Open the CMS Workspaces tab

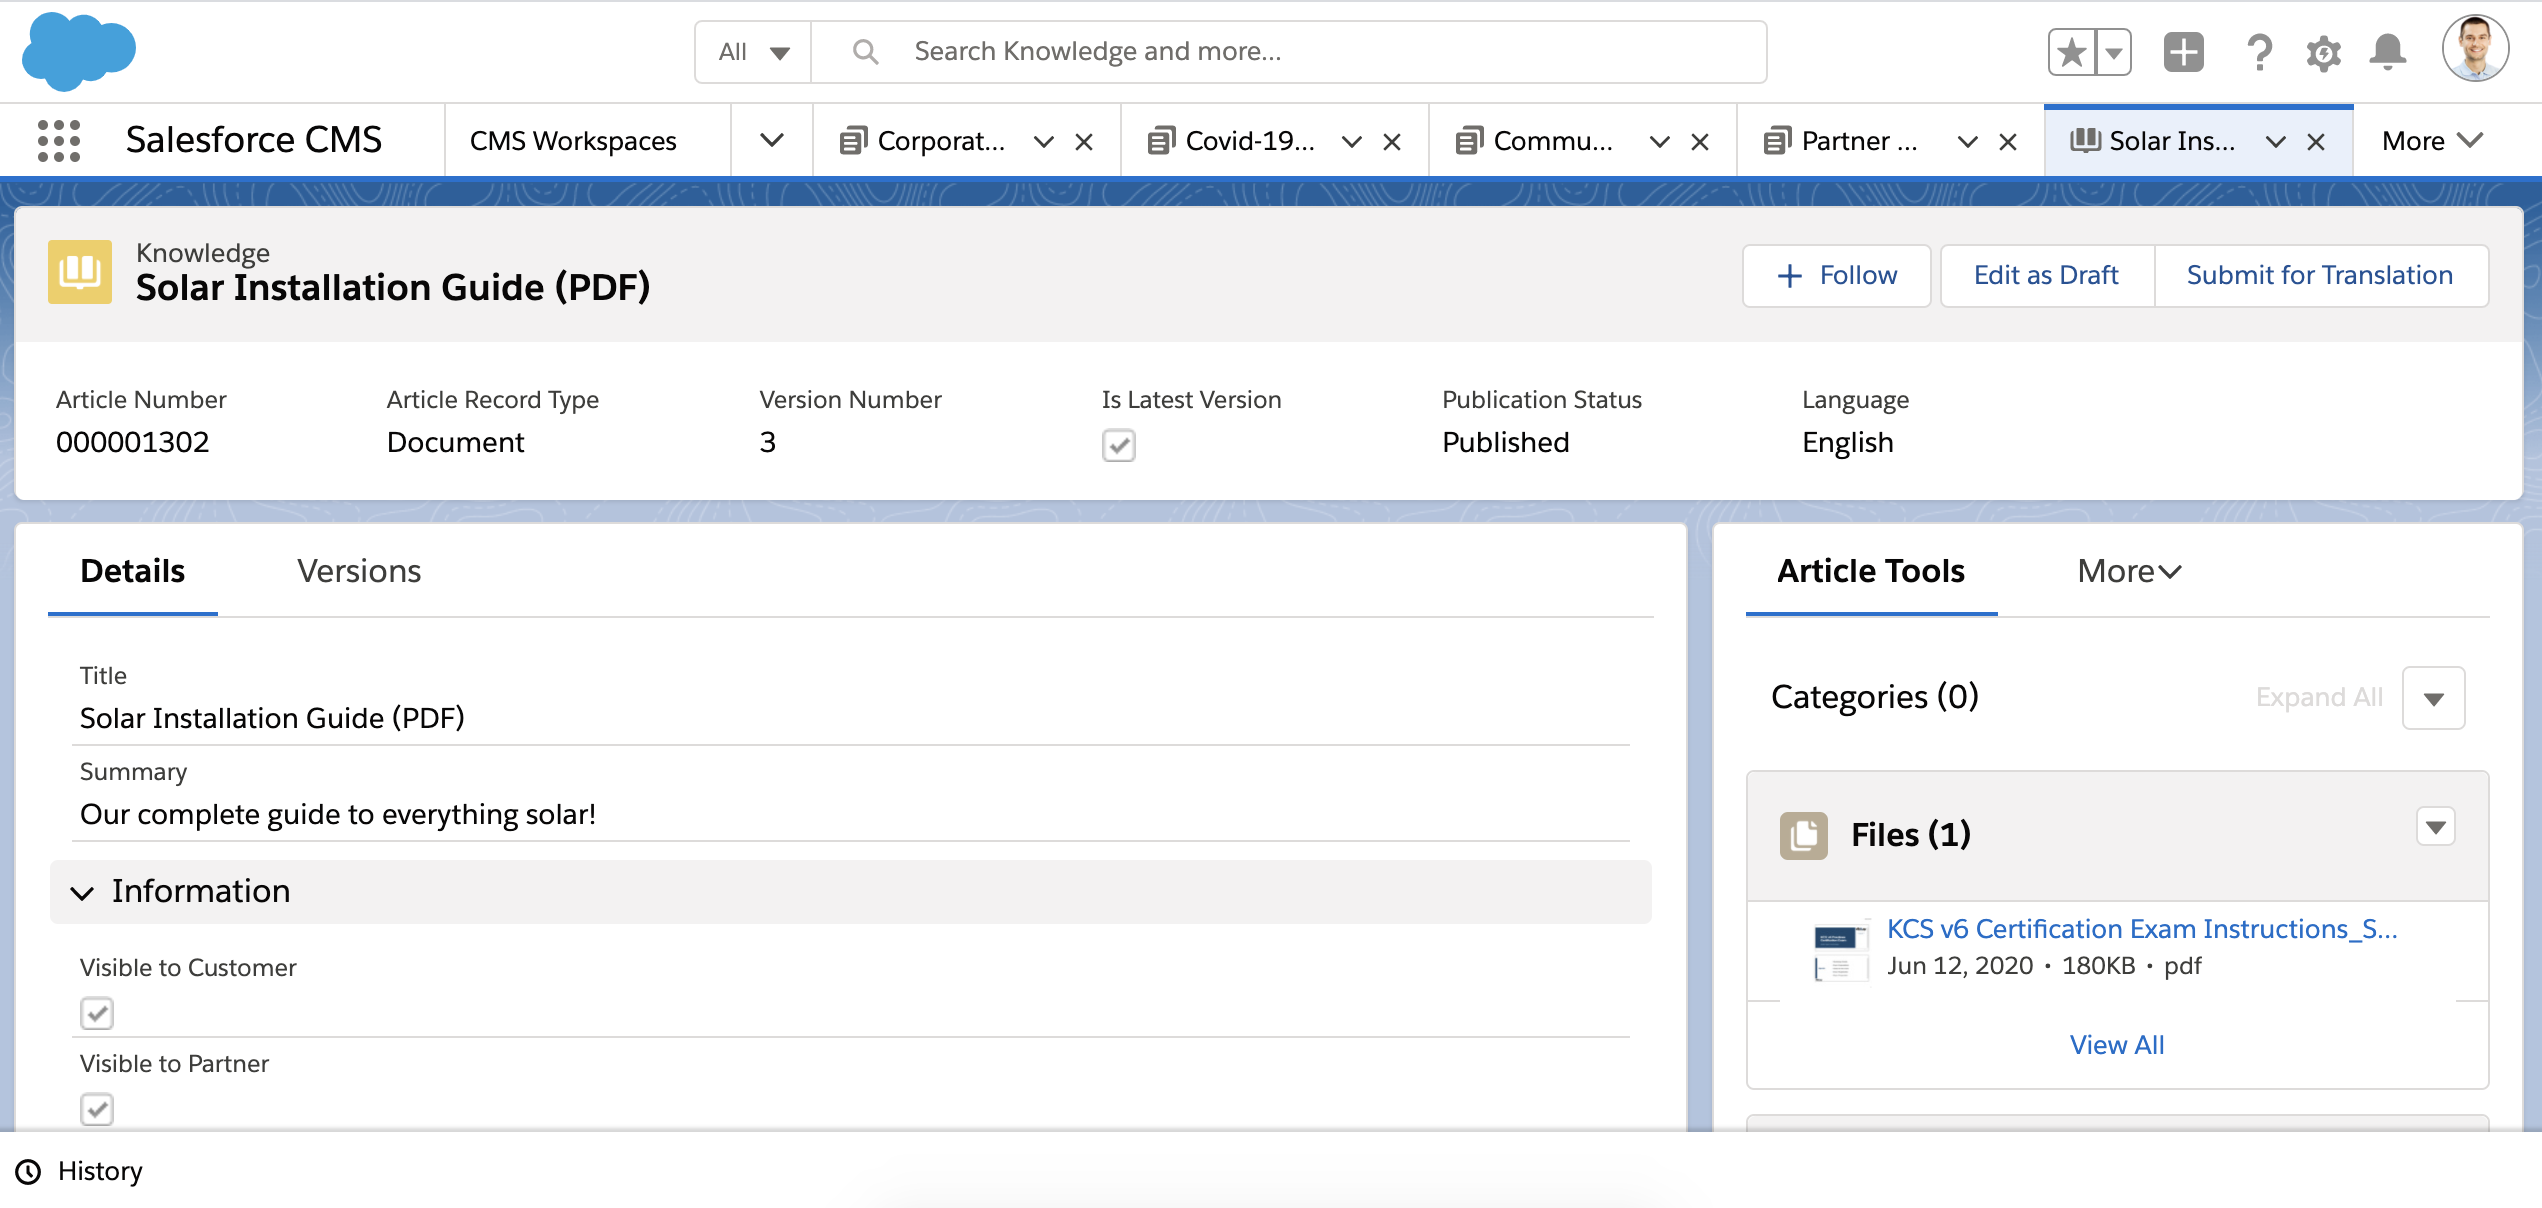pos(573,141)
